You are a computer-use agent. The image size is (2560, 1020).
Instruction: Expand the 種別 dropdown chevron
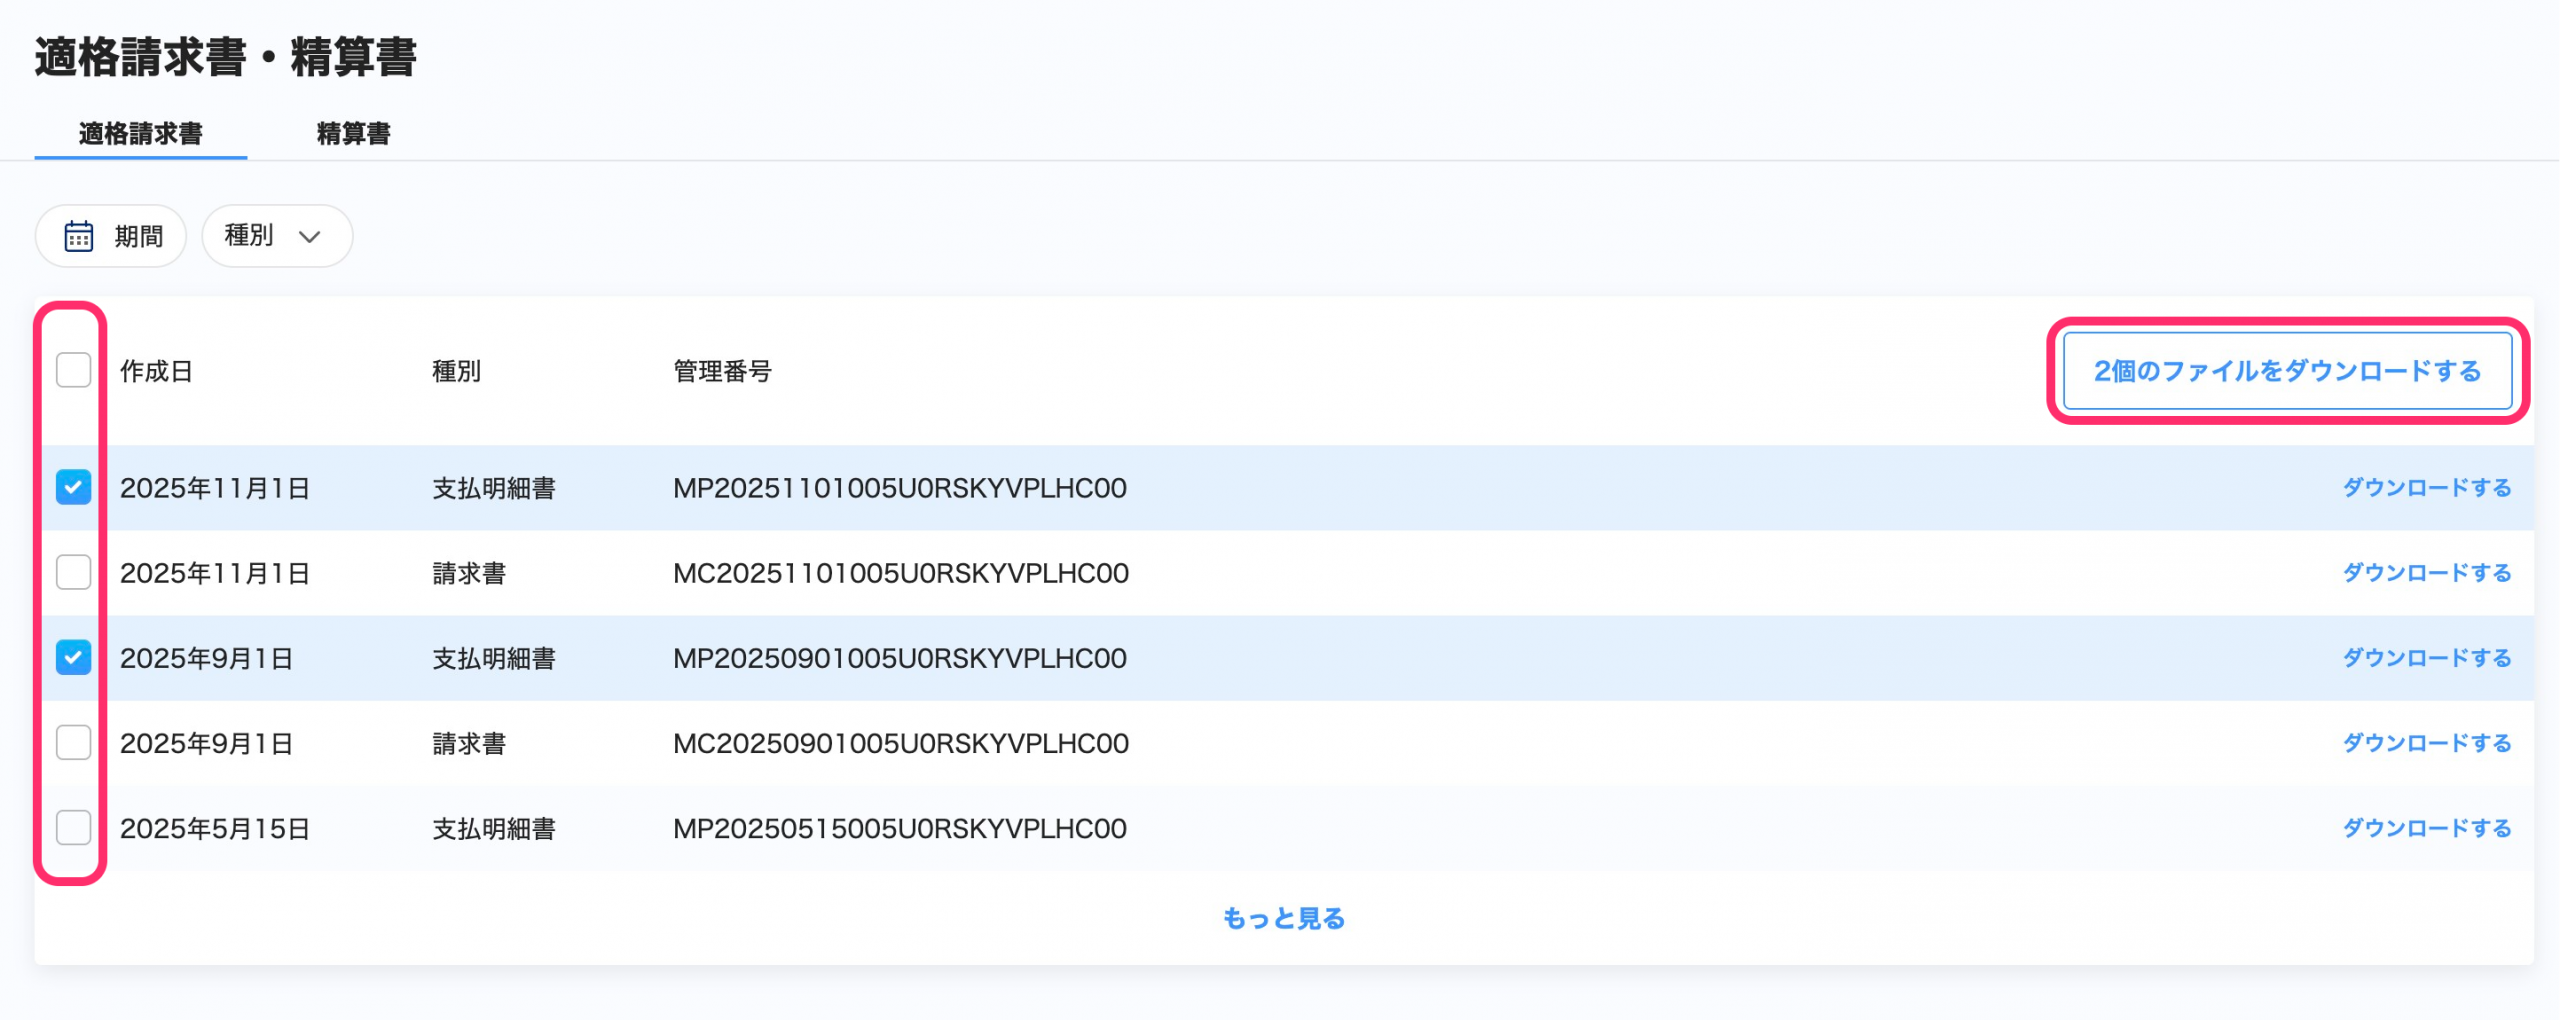310,237
